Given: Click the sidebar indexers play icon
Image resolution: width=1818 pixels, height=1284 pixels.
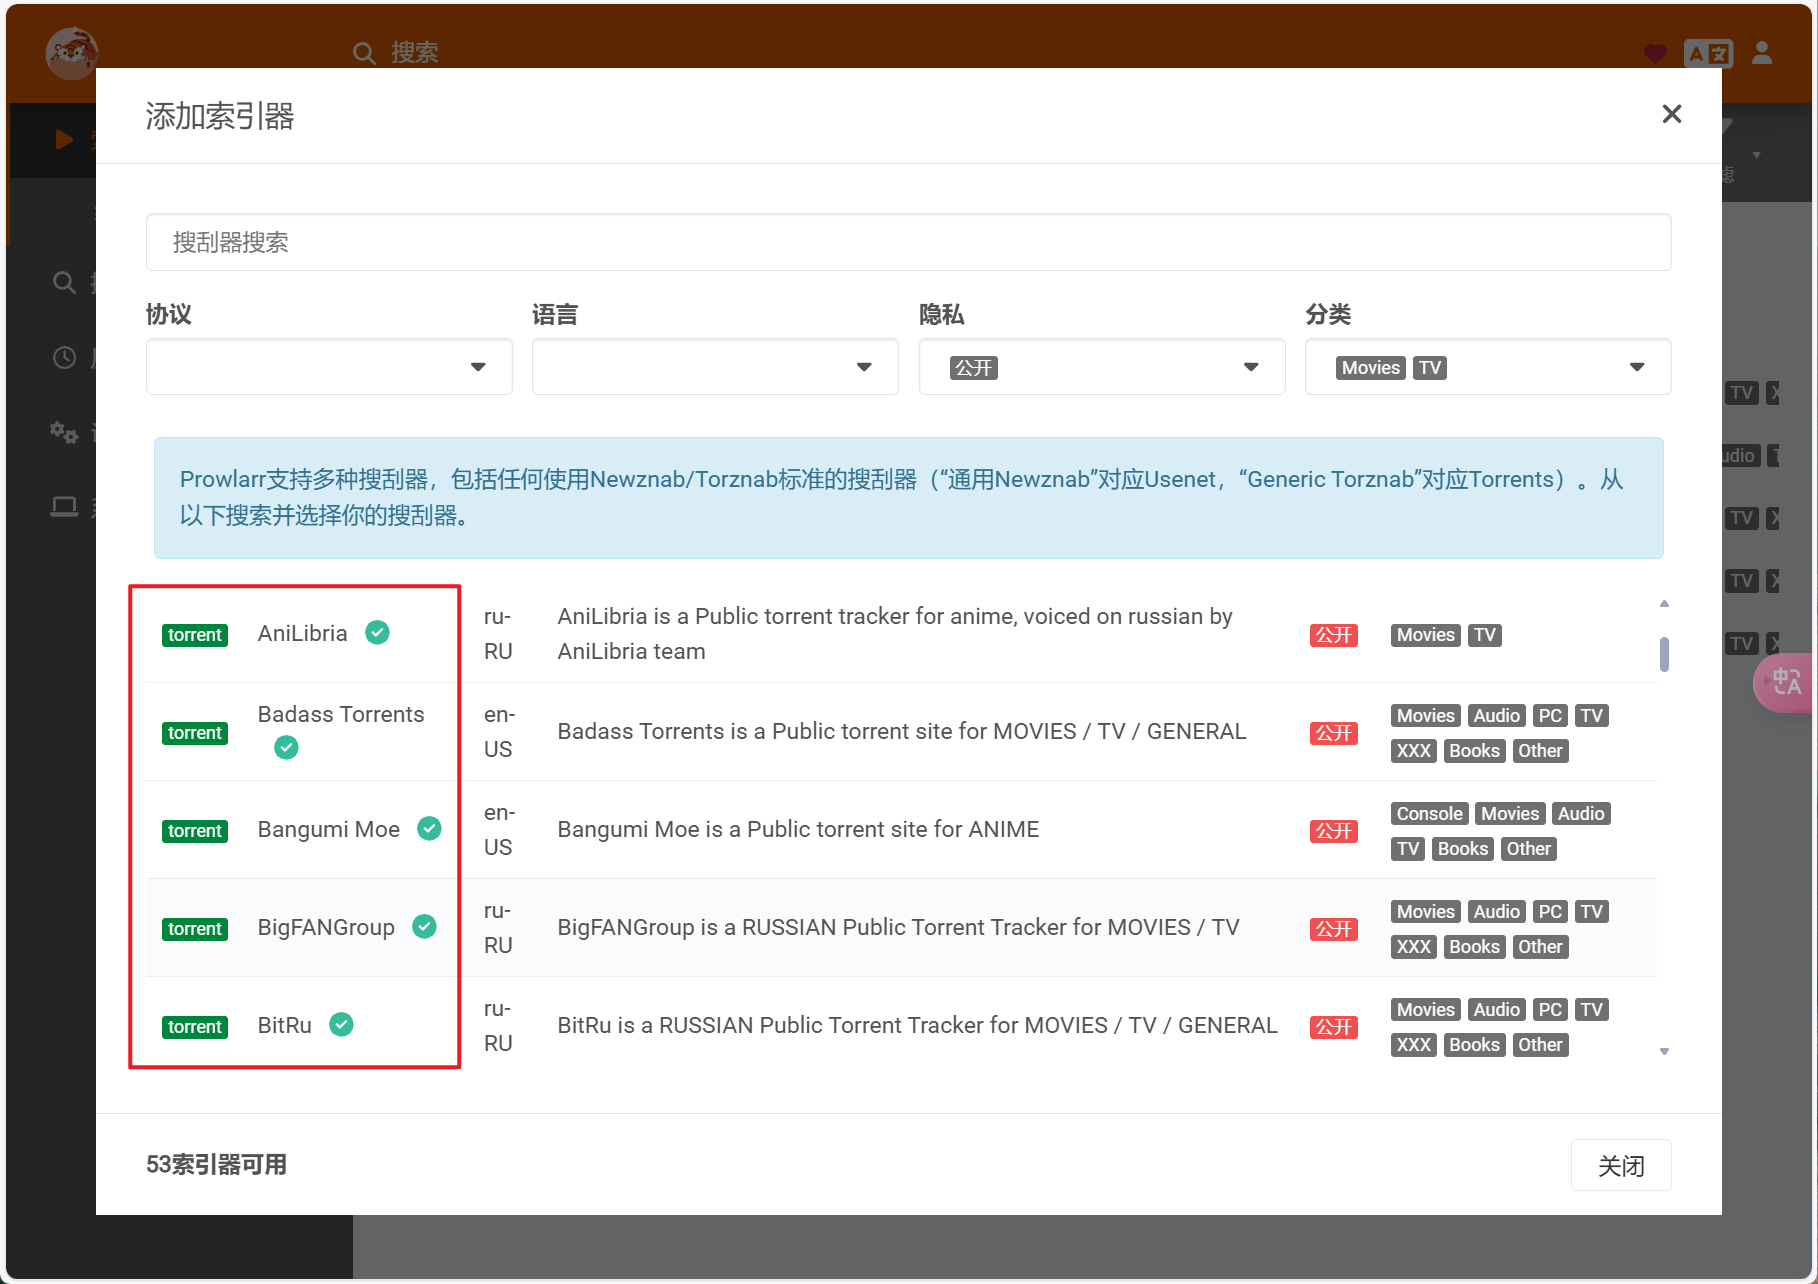Looking at the screenshot, I should tap(64, 139).
